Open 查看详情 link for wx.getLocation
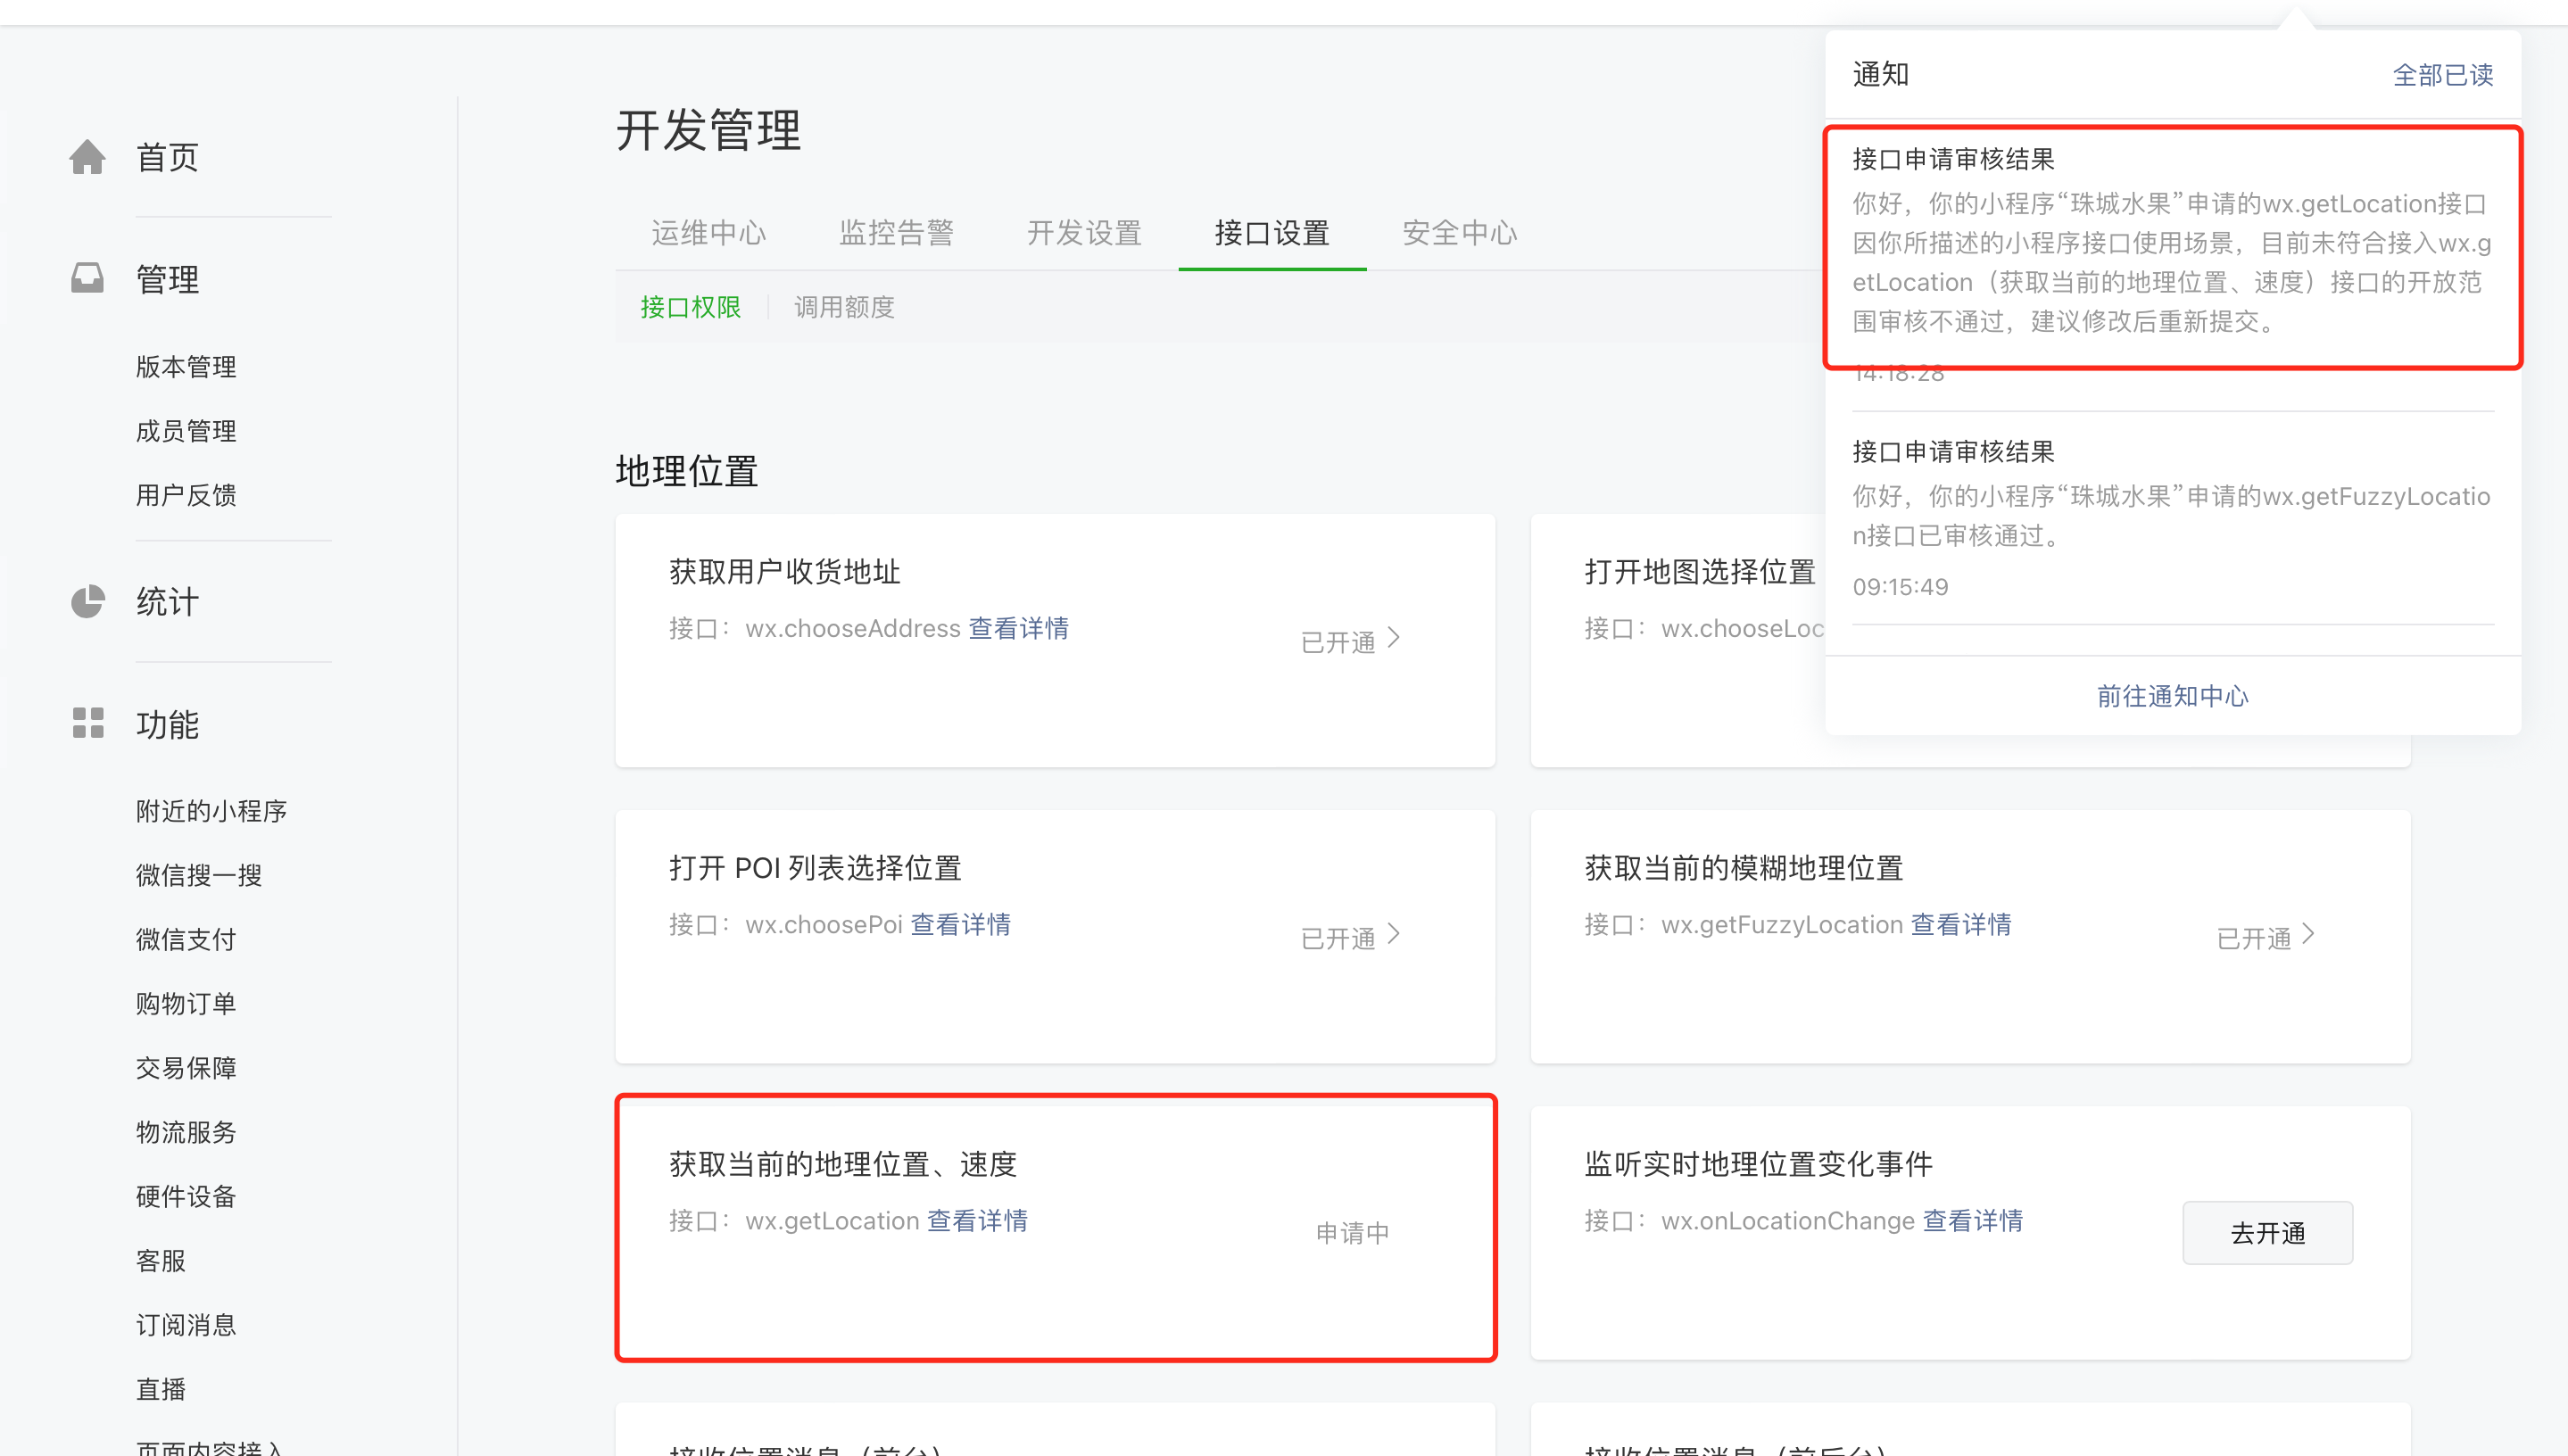Image resolution: width=2568 pixels, height=1456 pixels. (x=977, y=1221)
